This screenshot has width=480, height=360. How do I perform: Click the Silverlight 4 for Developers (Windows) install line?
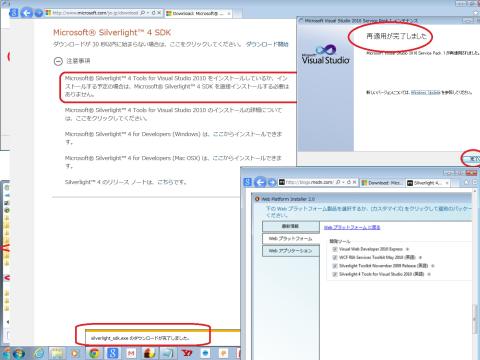173,138
